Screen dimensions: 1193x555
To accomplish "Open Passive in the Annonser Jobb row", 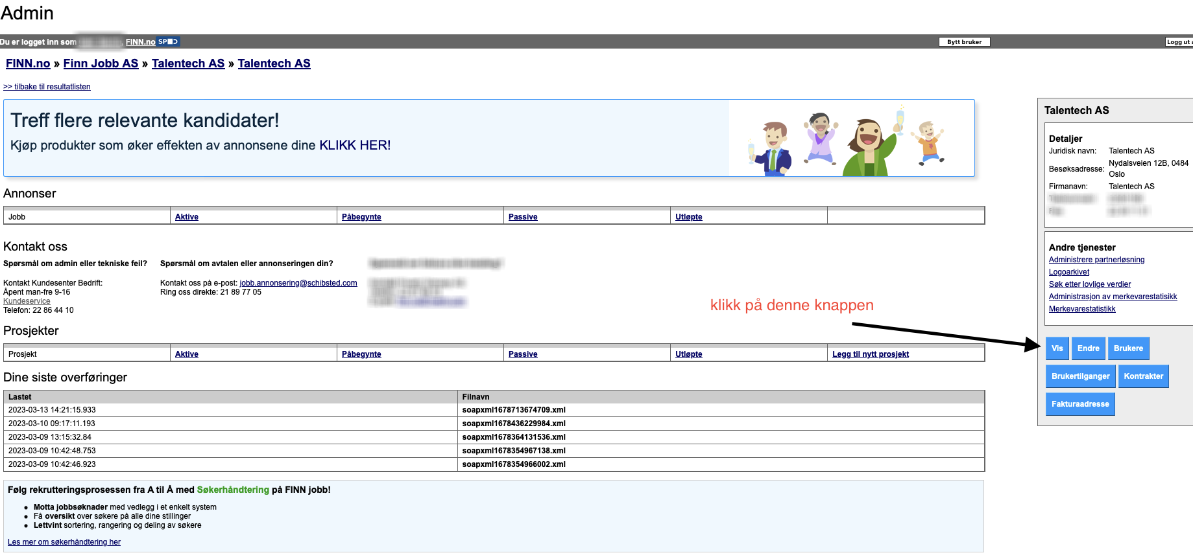I will [523, 217].
